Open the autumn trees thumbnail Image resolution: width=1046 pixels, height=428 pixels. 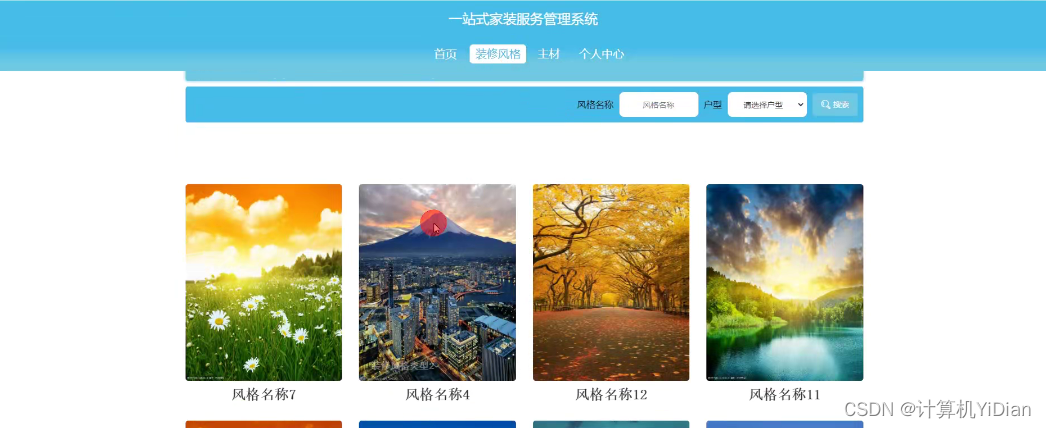click(x=611, y=283)
